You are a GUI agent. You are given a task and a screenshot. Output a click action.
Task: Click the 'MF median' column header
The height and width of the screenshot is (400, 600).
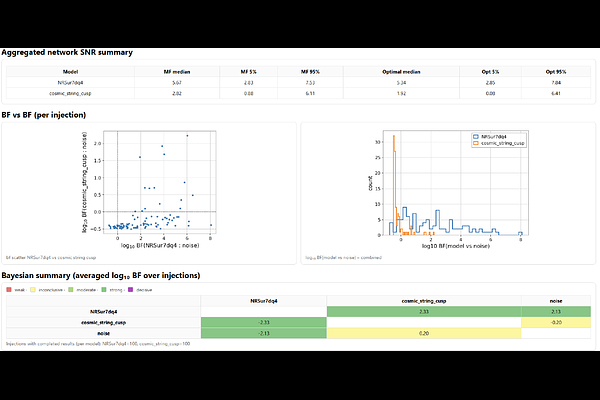coord(176,73)
